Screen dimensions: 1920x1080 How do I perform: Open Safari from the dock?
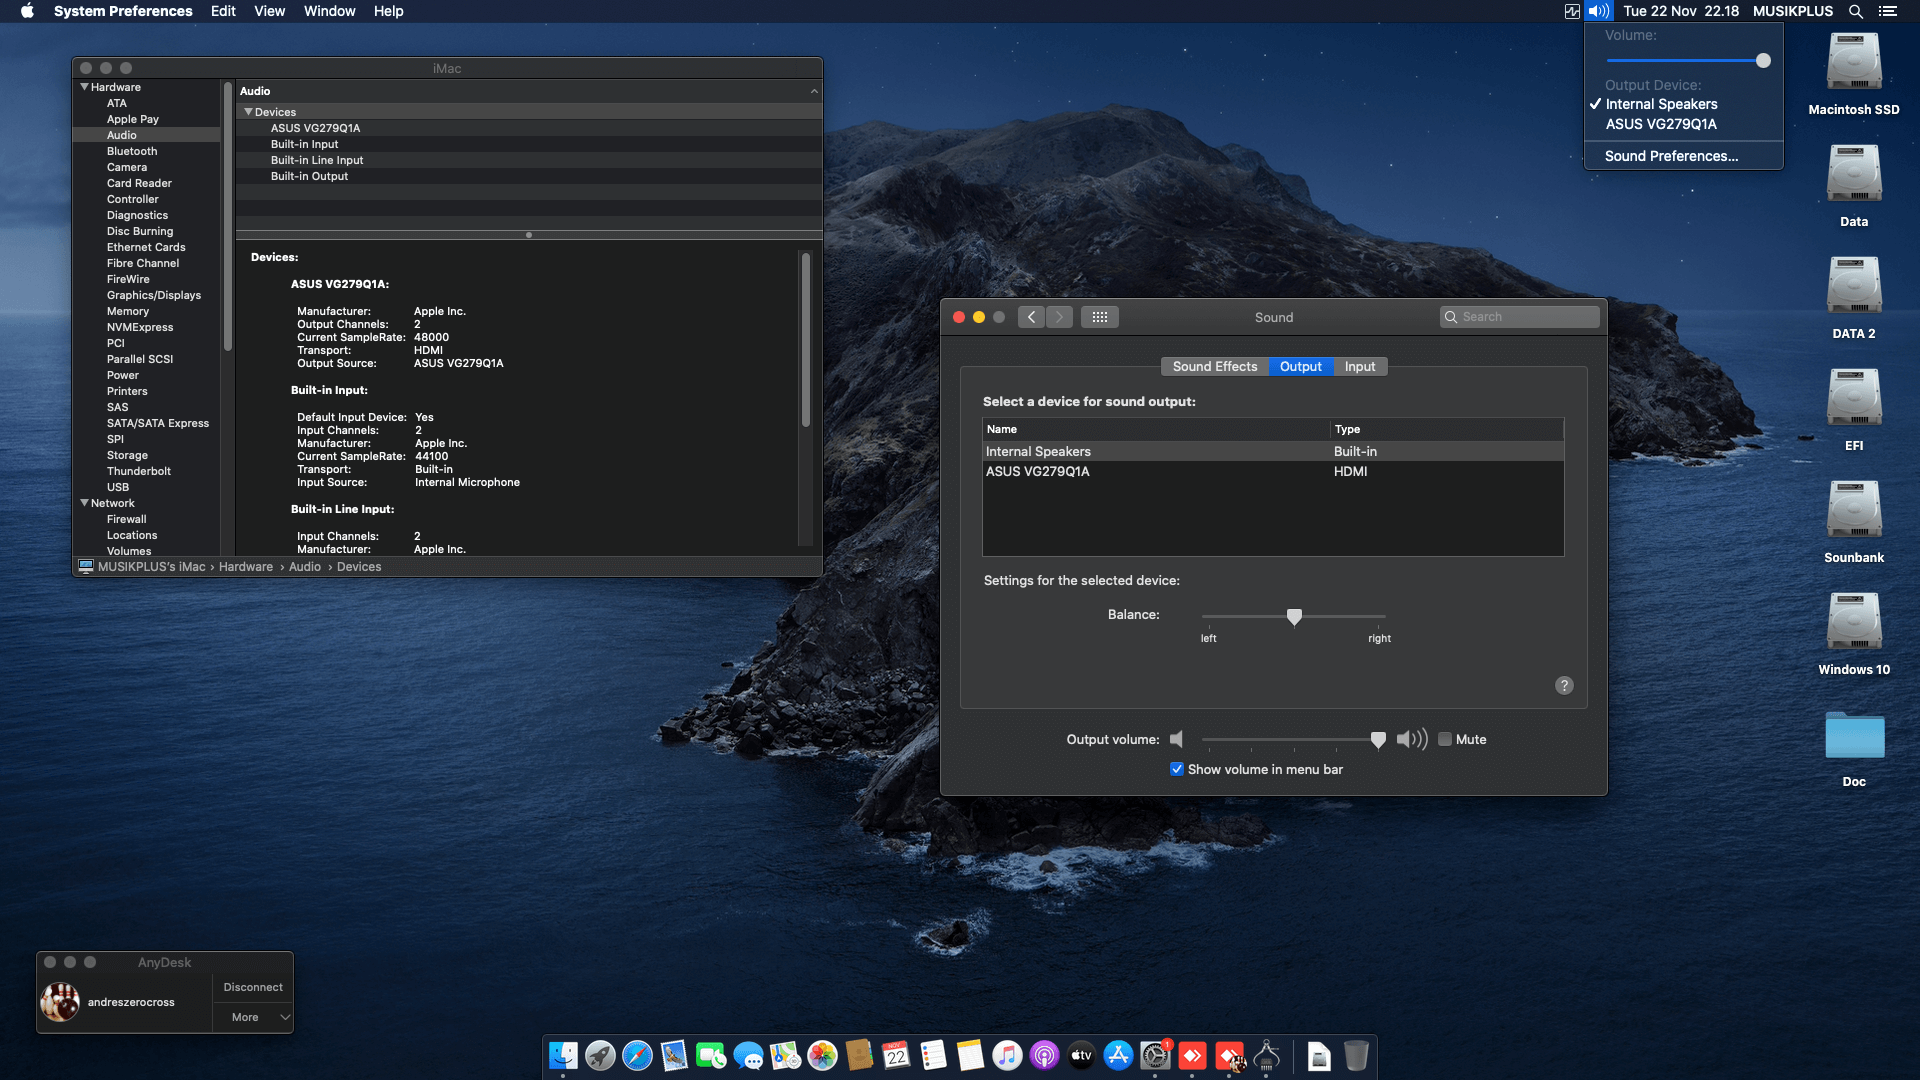(x=637, y=1056)
